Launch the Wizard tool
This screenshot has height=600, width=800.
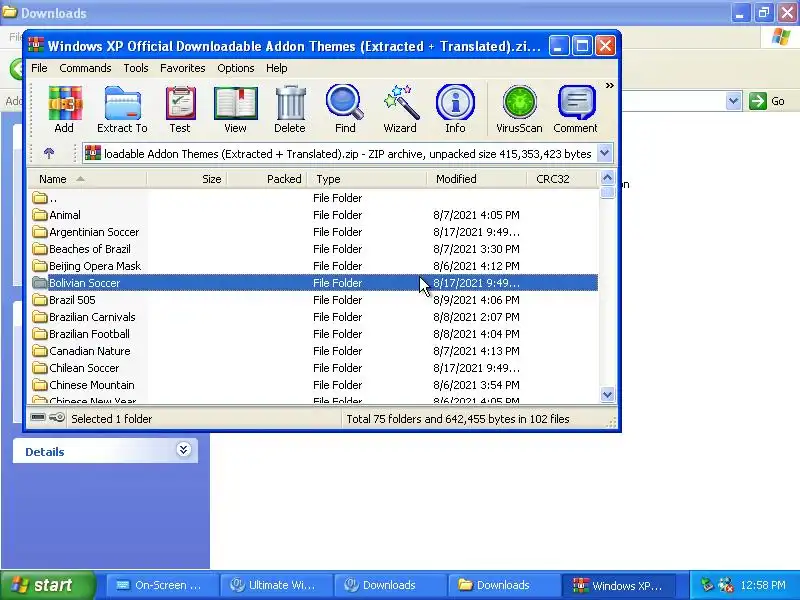[400, 109]
